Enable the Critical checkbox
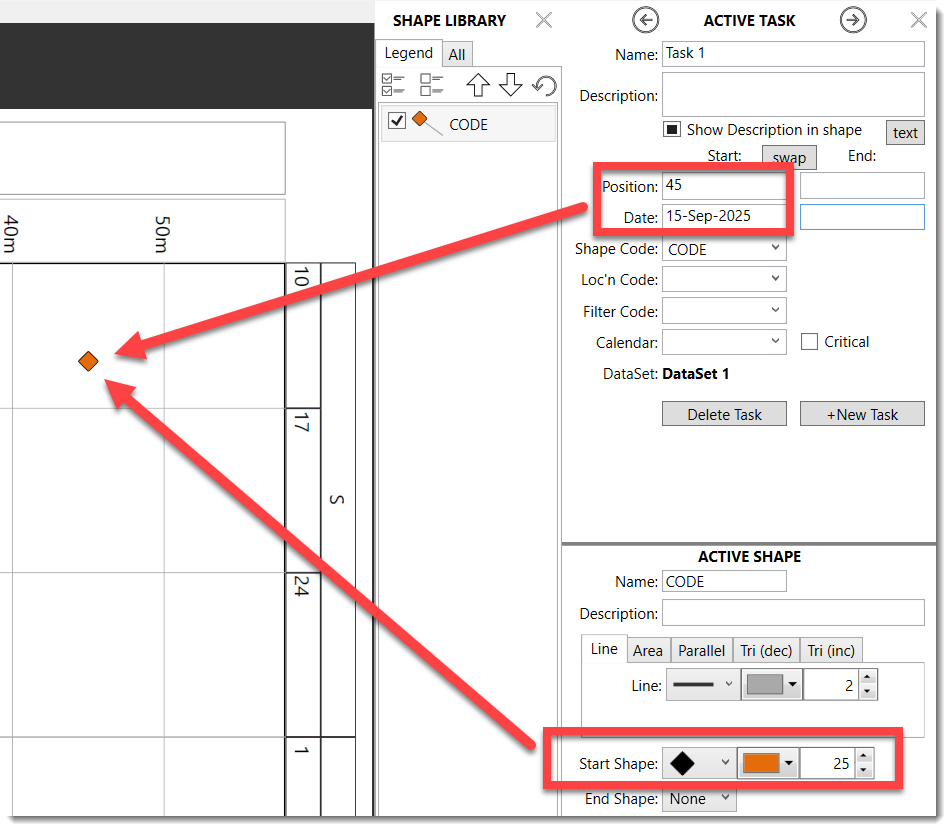 coord(809,341)
